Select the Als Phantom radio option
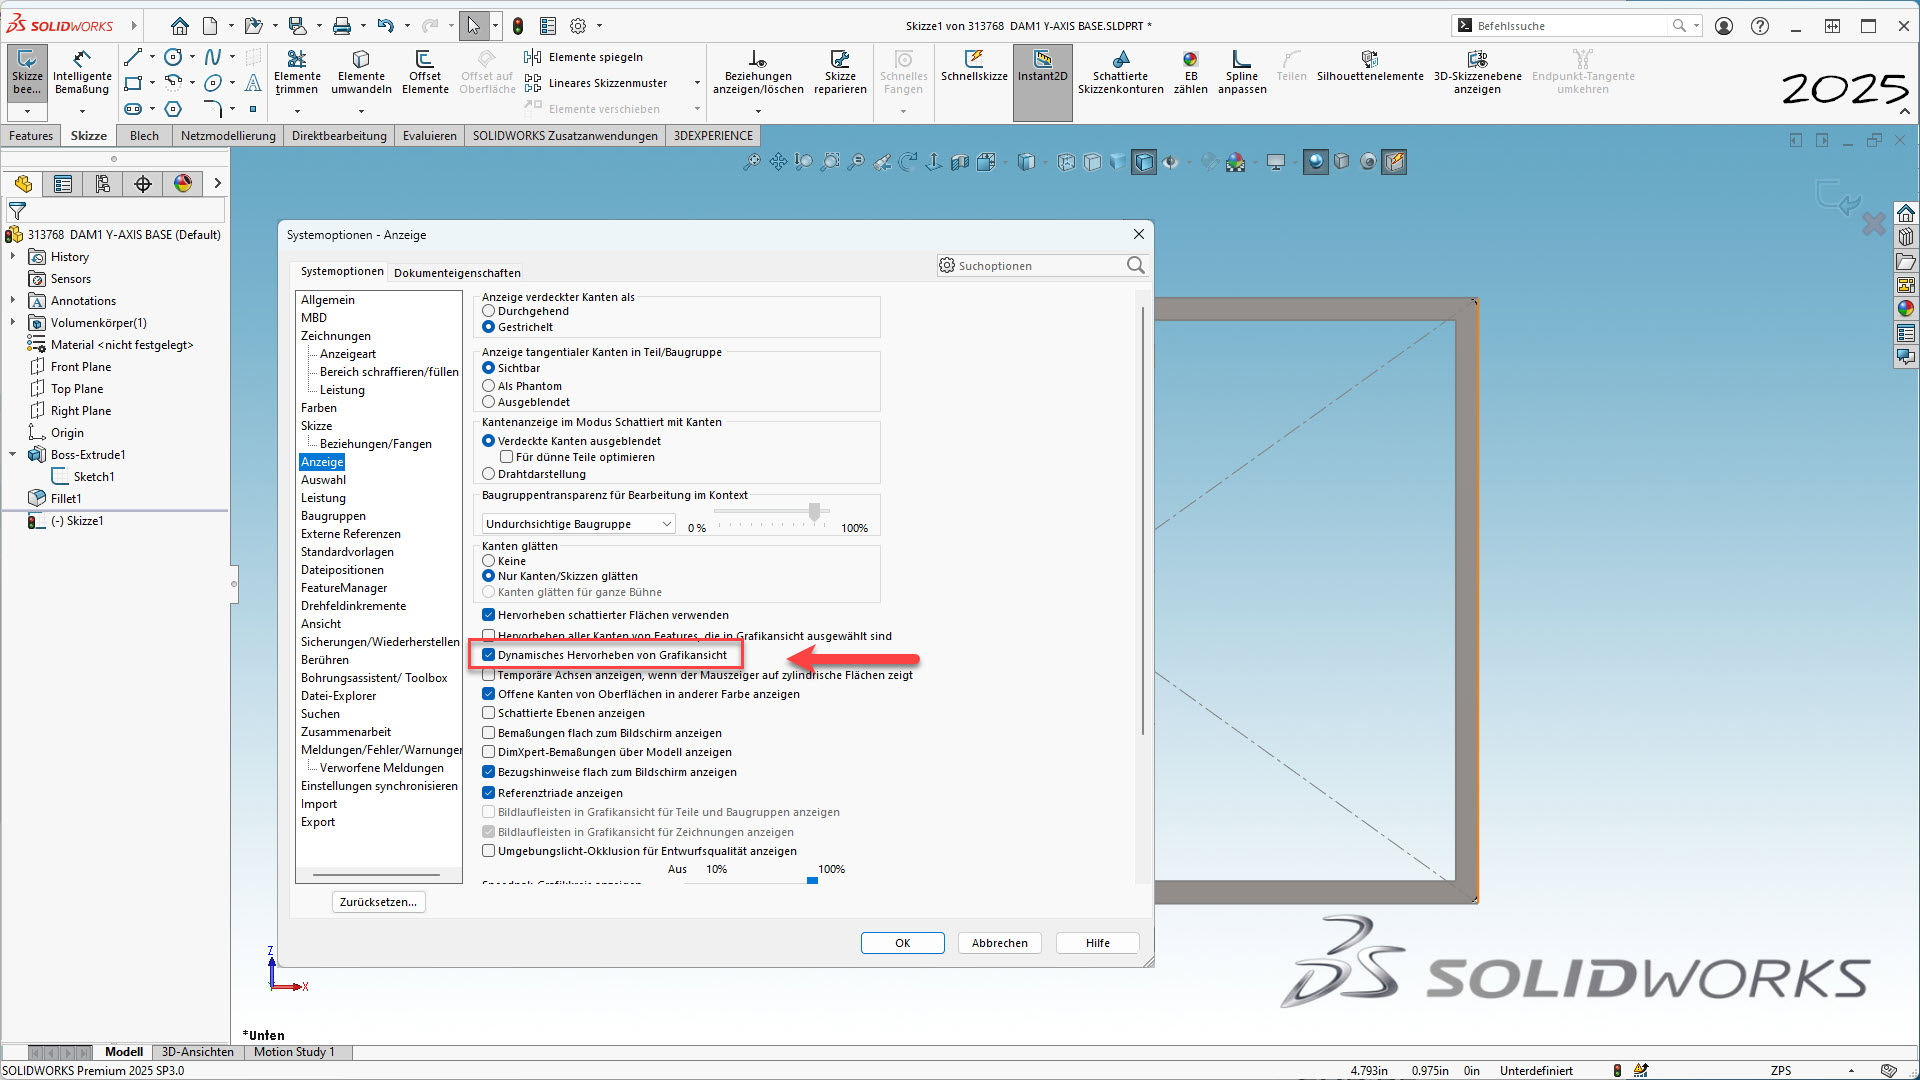1920x1080 pixels. point(489,386)
